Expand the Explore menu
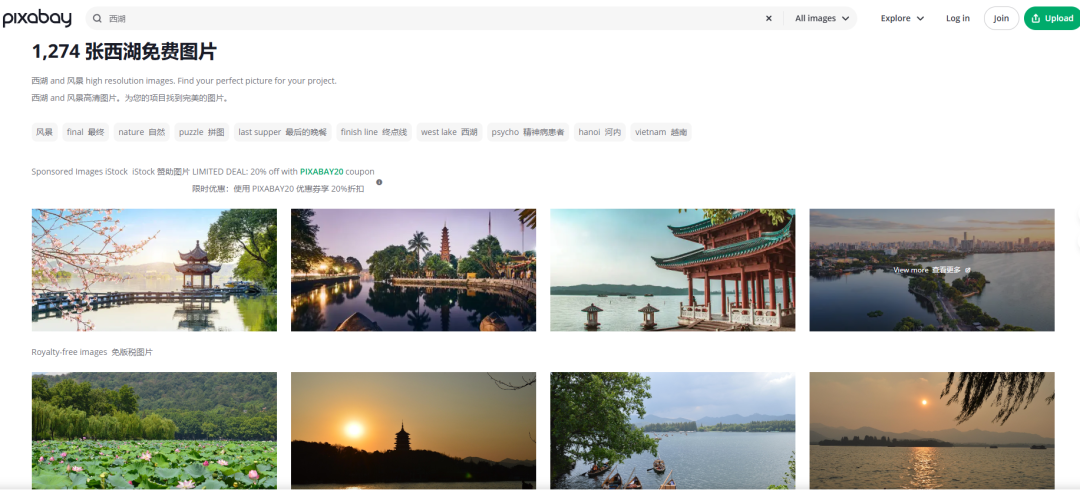Image resolution: width=1080 pixels, height=490 pixels. pyautogui.click(x=902, y=19)
